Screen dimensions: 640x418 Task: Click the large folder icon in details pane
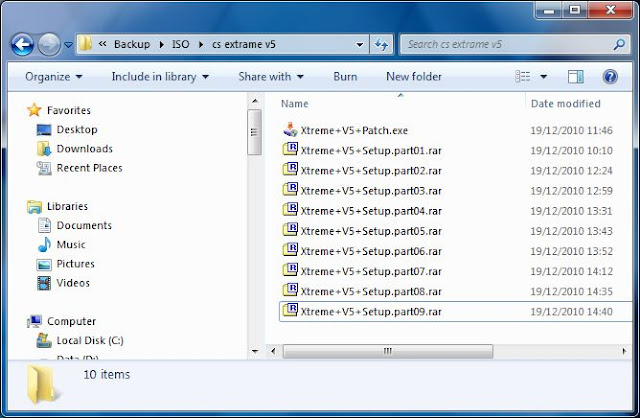coord(43,385)
